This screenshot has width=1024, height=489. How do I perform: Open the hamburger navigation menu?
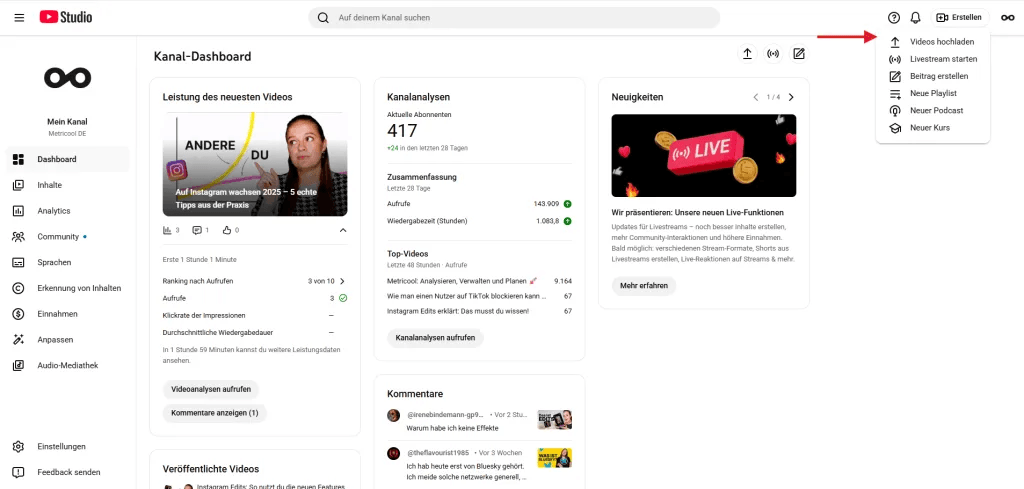(19, 18)
